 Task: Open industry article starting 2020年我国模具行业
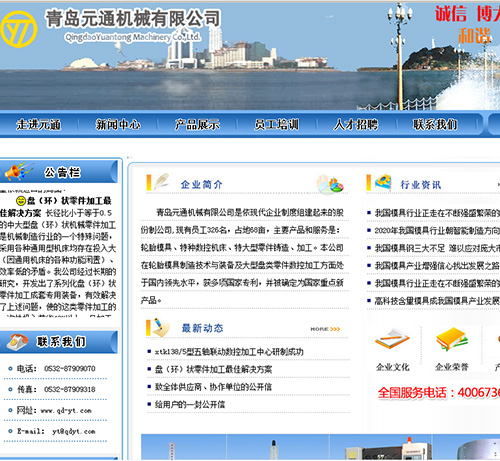(437, 230)
